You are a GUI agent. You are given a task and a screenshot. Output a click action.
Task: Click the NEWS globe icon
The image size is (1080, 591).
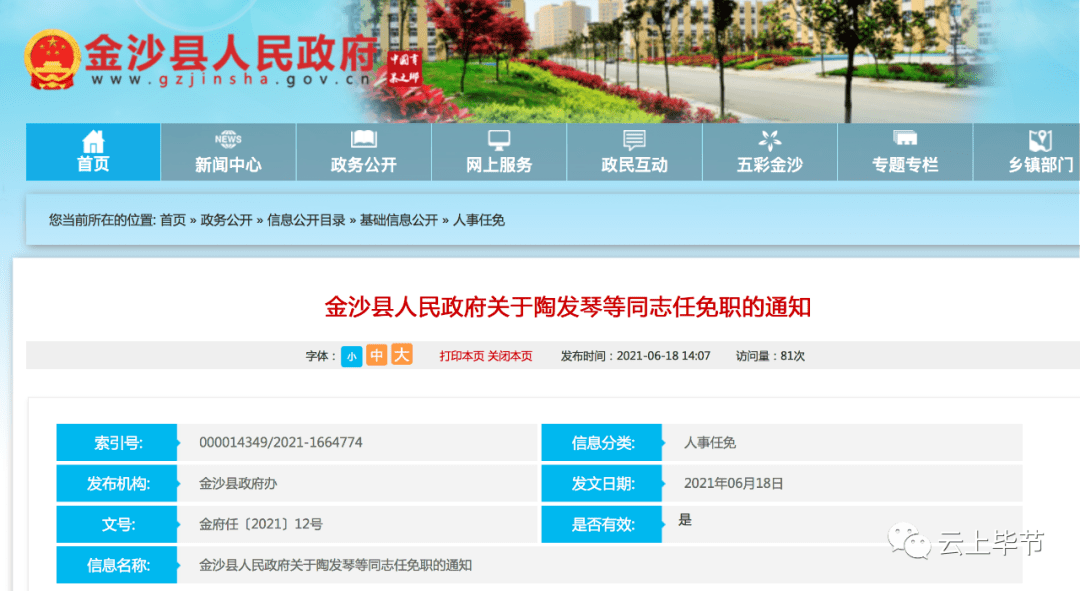pyautogui.click(x=228, y=139)
